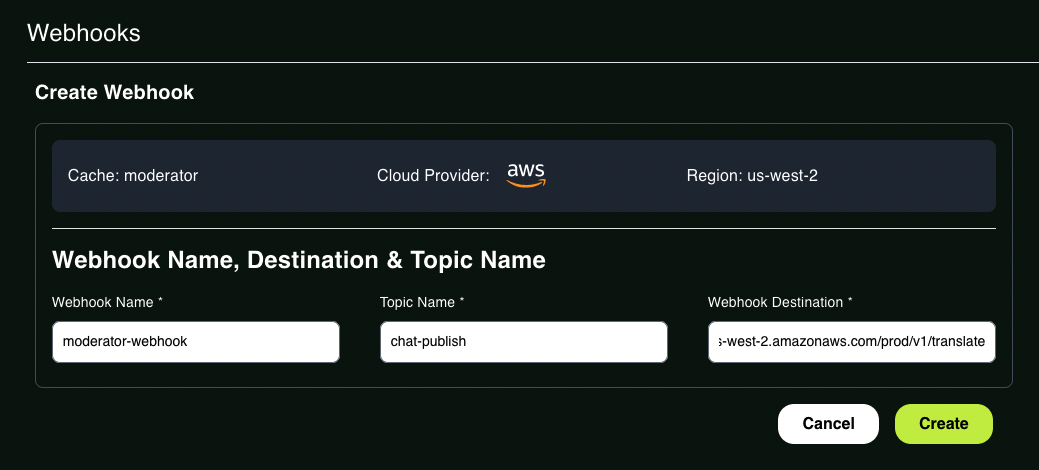
Task: Click the 'Webhook Name, Destination & Topic Name' heading
Action: pyautogui.click(x=299, y=260)
